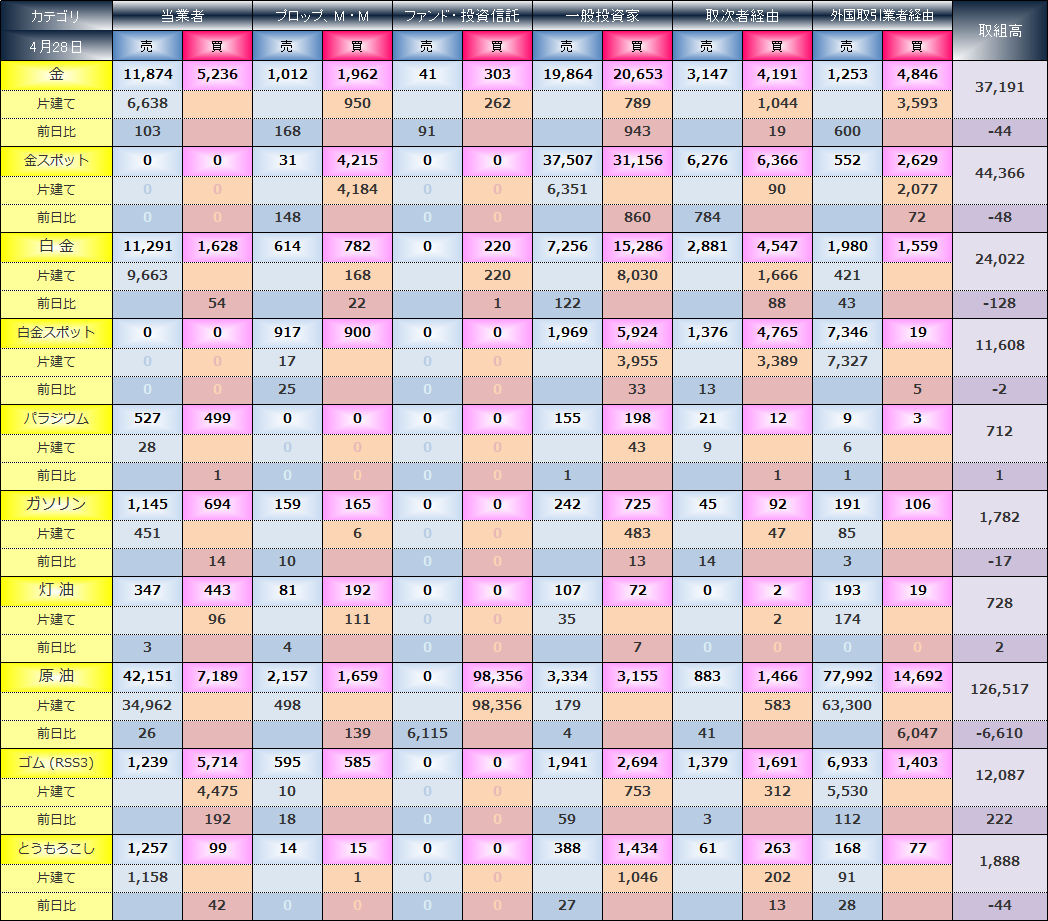
Task: Select the 9,663 cell
Action: [x=148, y=275]
